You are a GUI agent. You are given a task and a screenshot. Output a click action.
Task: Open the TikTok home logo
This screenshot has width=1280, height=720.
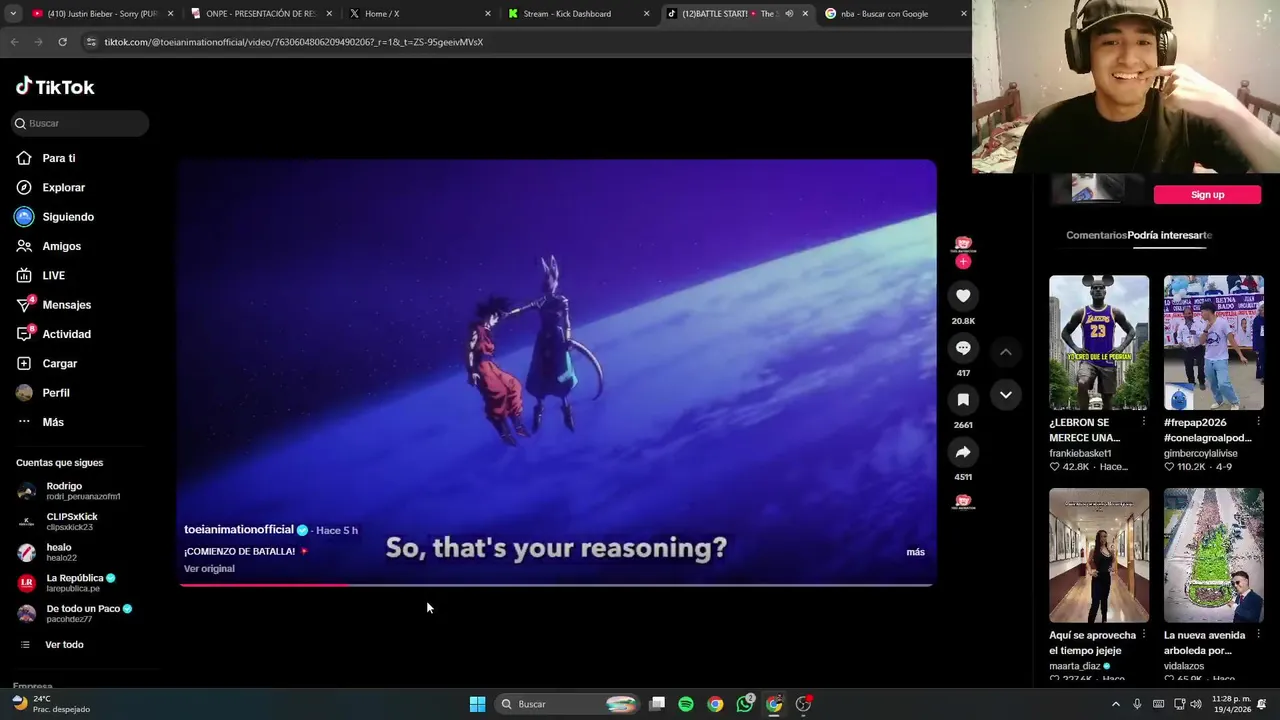55,87
